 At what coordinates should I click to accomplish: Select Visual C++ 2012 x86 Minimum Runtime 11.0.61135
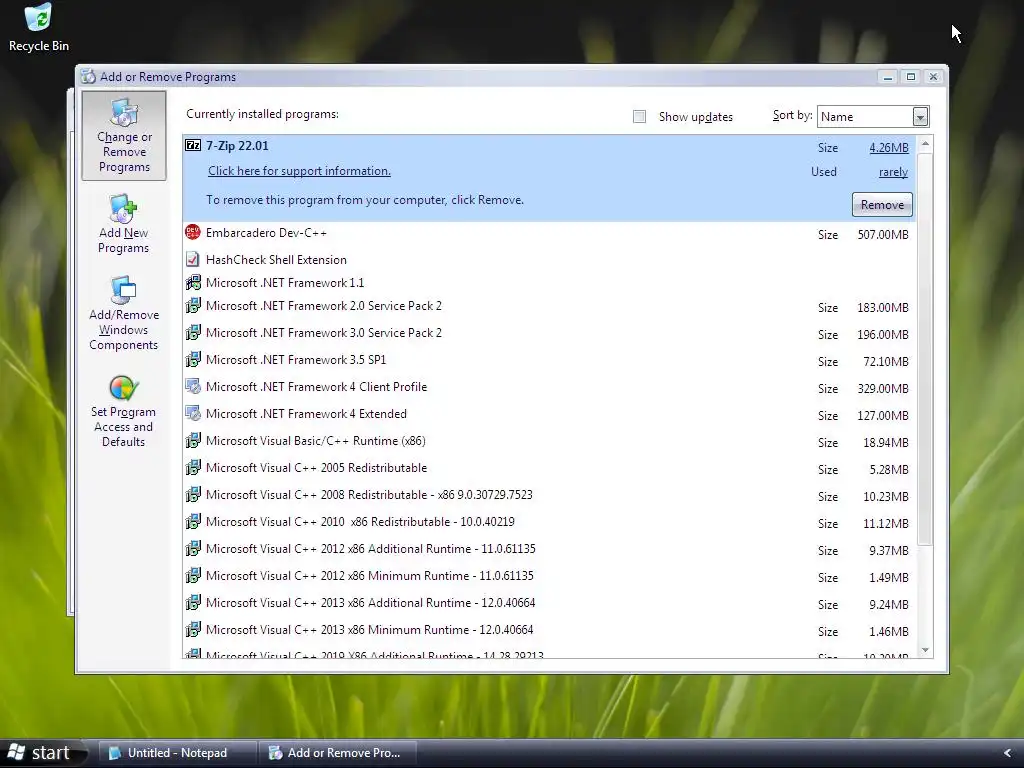coord(549,576)
